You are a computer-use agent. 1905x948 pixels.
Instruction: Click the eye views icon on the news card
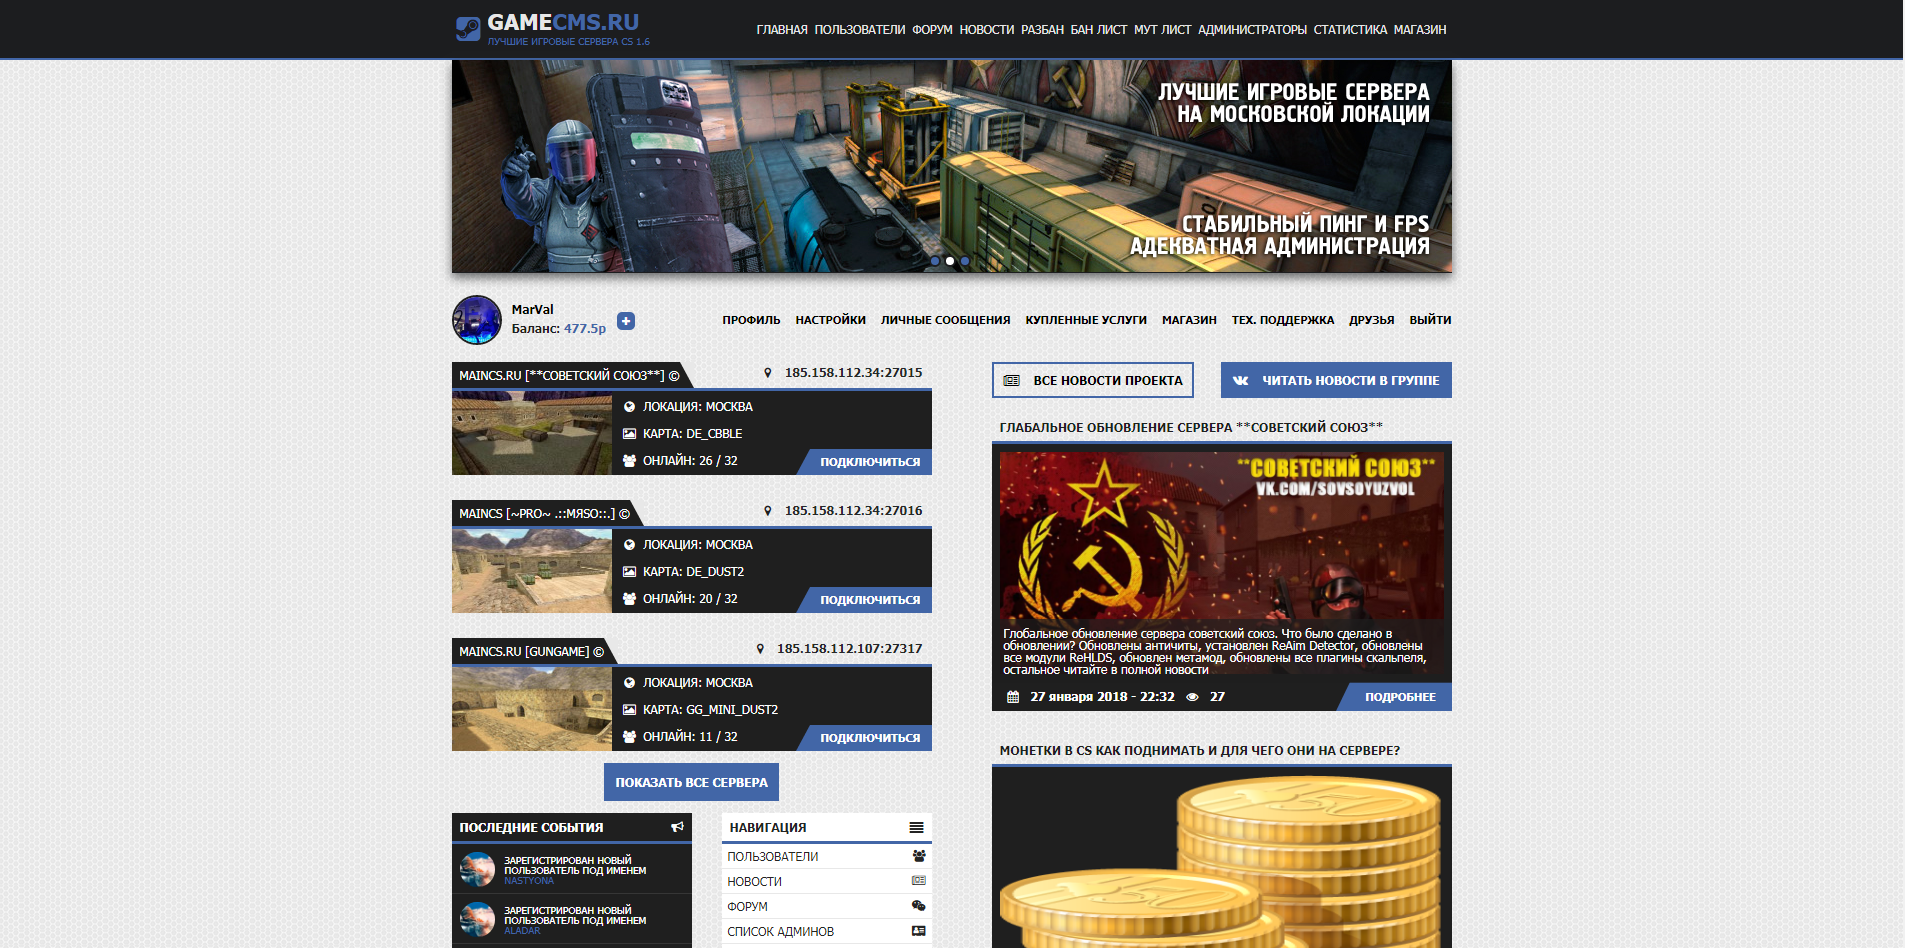pyautogui.click(x=1192, y=697)
